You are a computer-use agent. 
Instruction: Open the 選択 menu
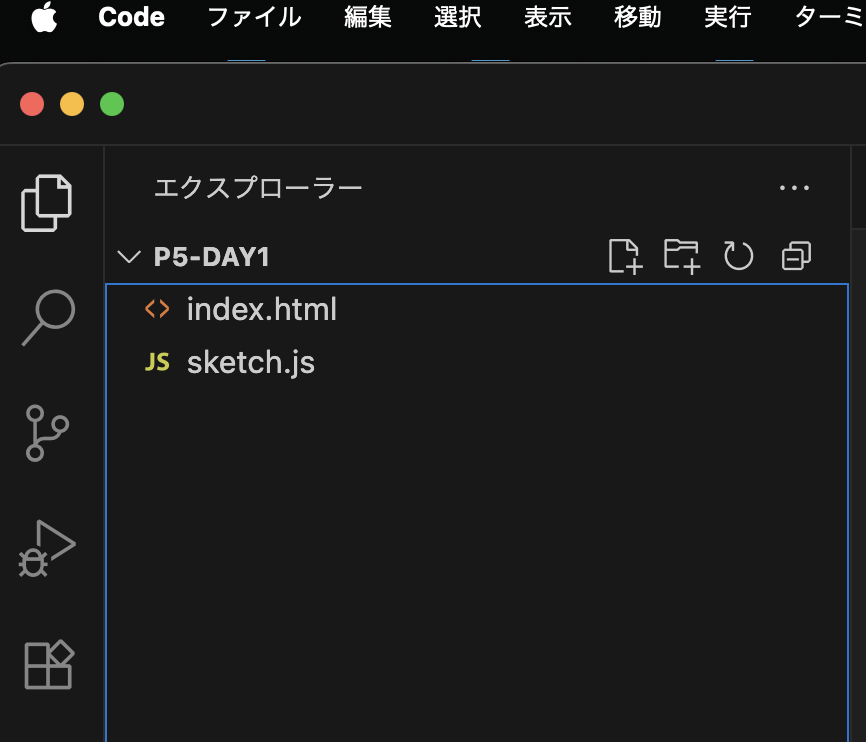click(x=458, y=18)
